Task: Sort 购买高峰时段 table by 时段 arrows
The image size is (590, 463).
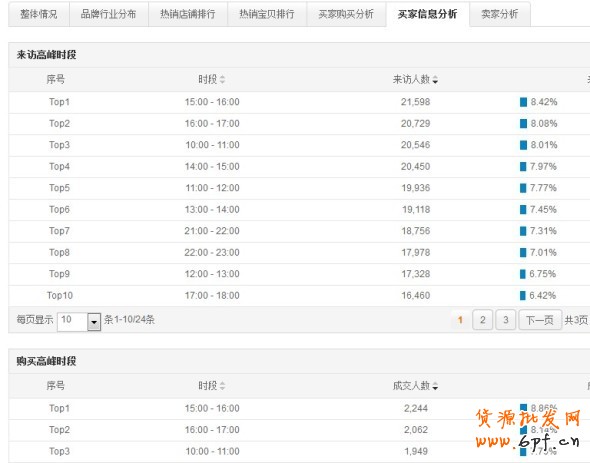Action: click(222, 386)
